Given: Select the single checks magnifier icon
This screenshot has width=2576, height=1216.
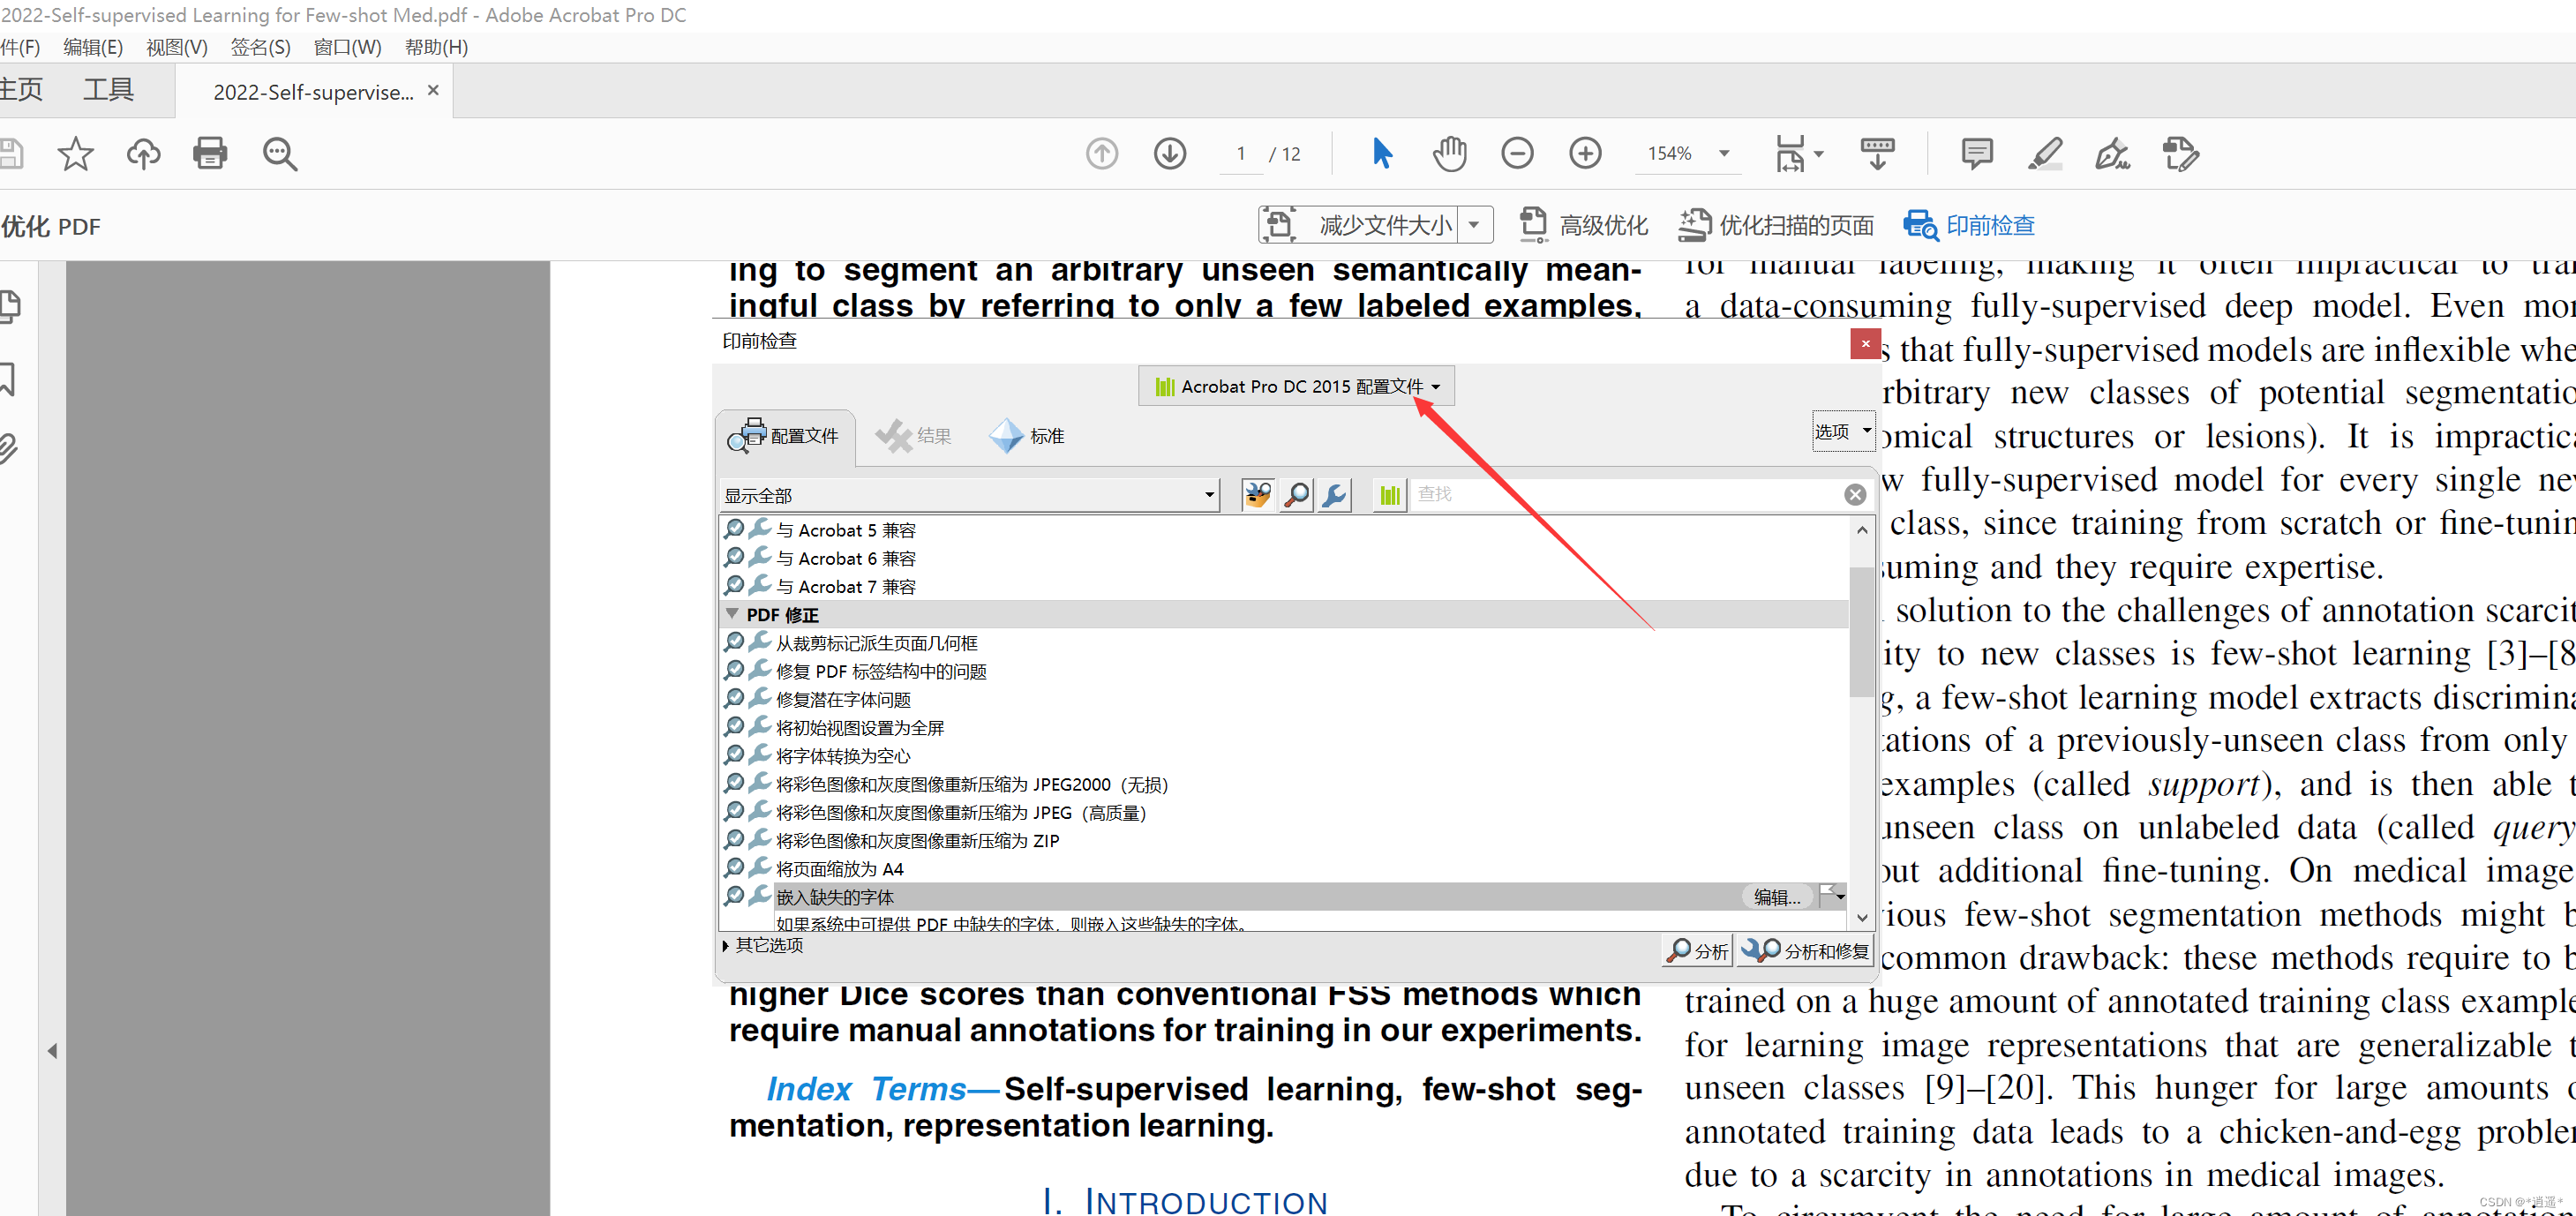Looking at the screenshot, I should (1297, 495).
